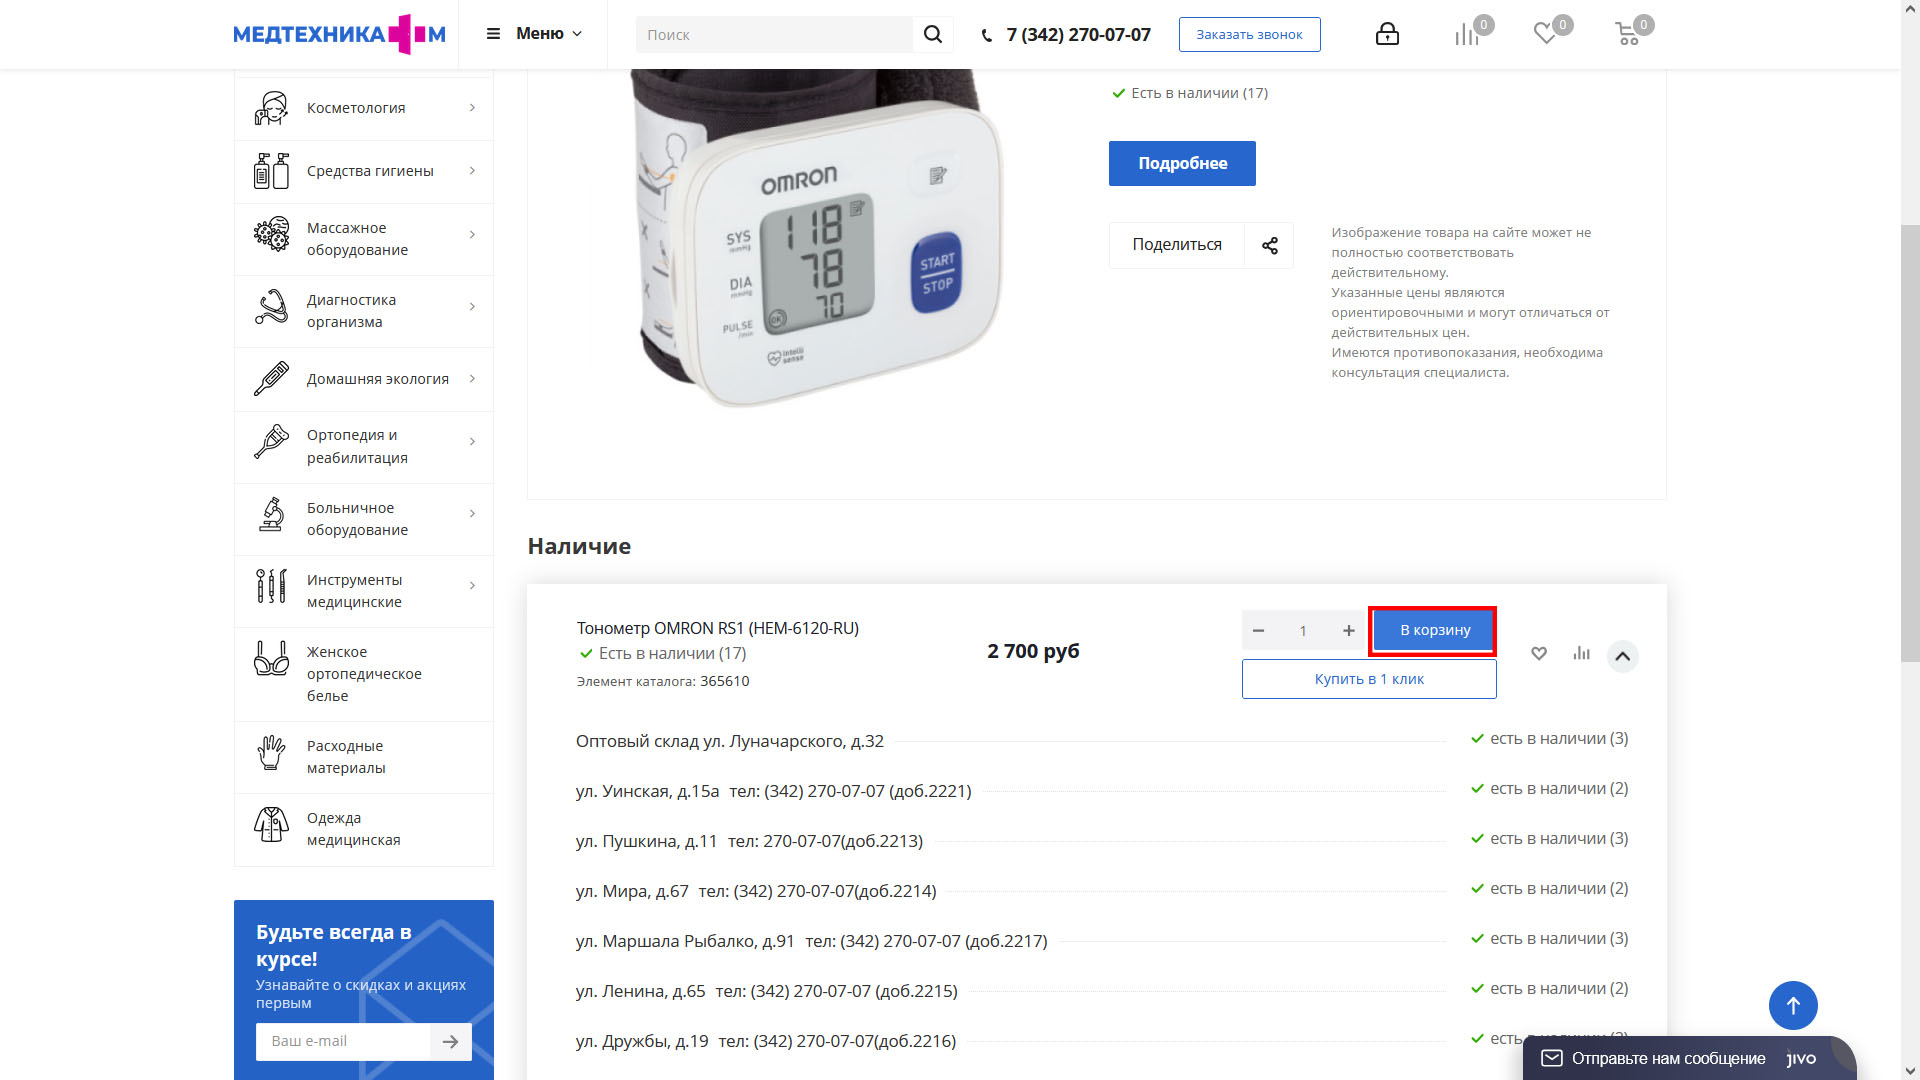Open Тонометр OMRON RS1 (HEM-6120-RU) title
1920x1080 pixels.
(x=717, y=628)
